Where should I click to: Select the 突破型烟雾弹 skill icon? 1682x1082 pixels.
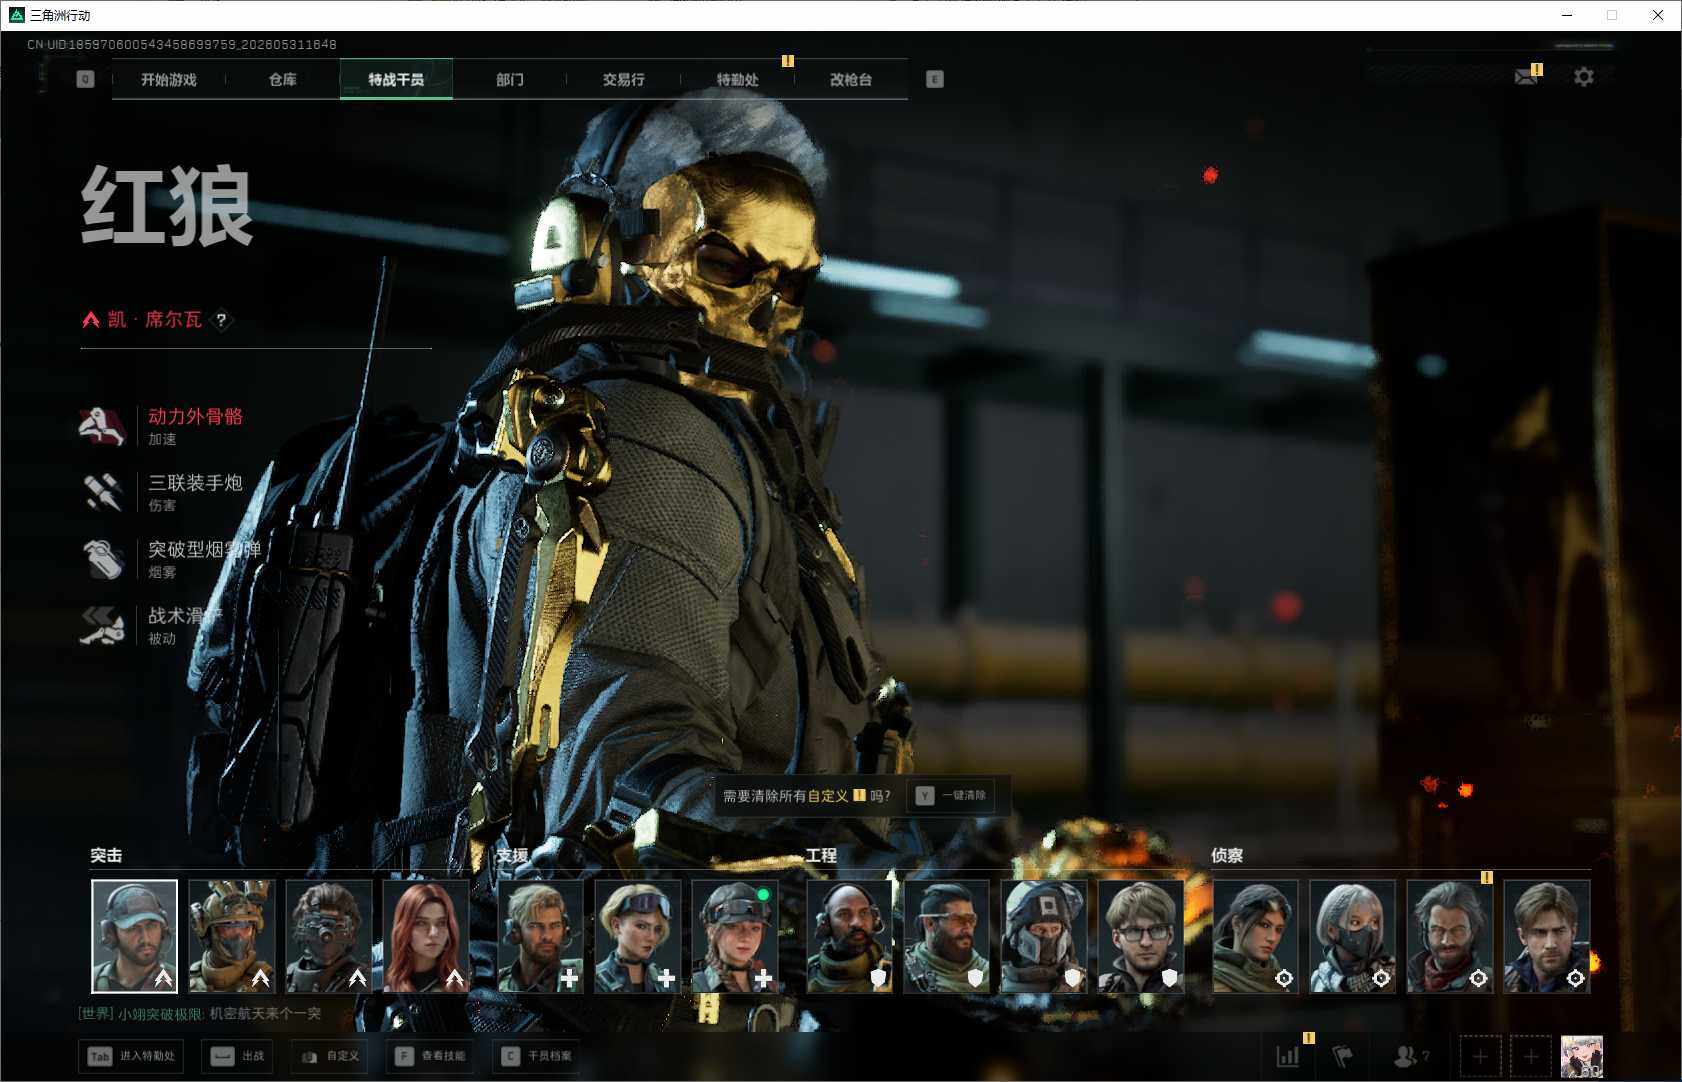103,559
